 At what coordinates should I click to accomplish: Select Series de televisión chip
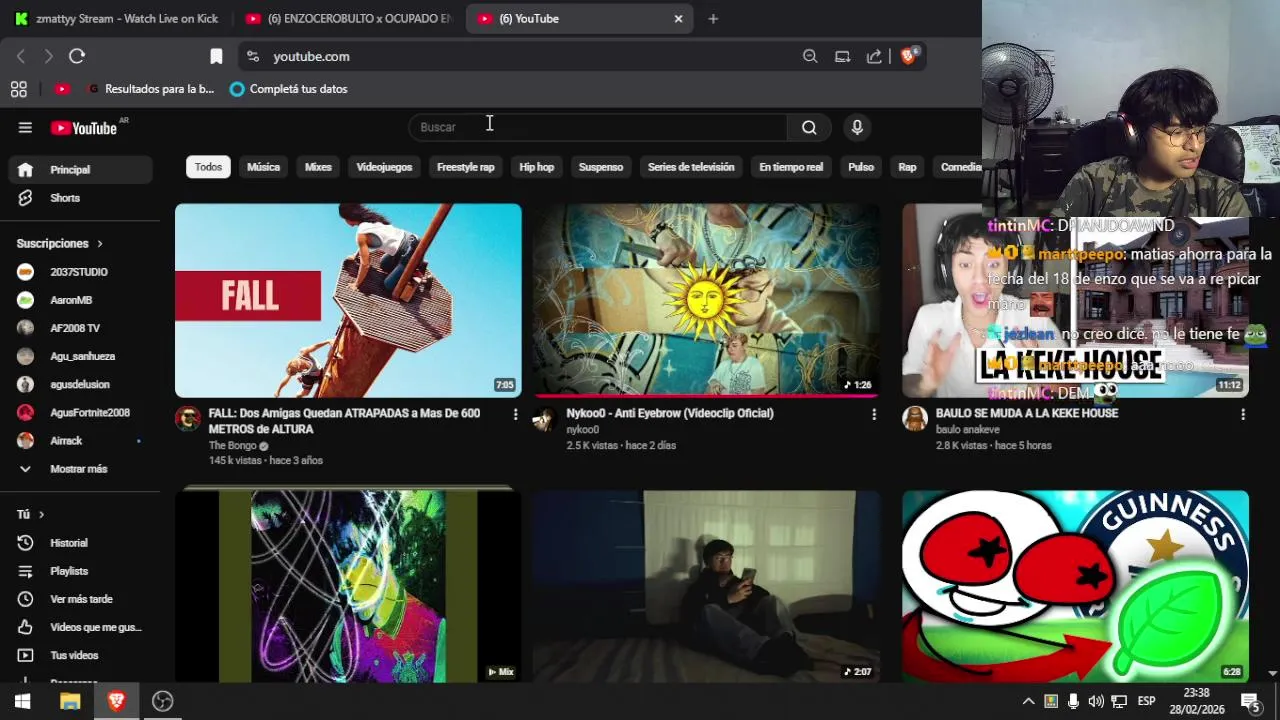tap(691, 167)
